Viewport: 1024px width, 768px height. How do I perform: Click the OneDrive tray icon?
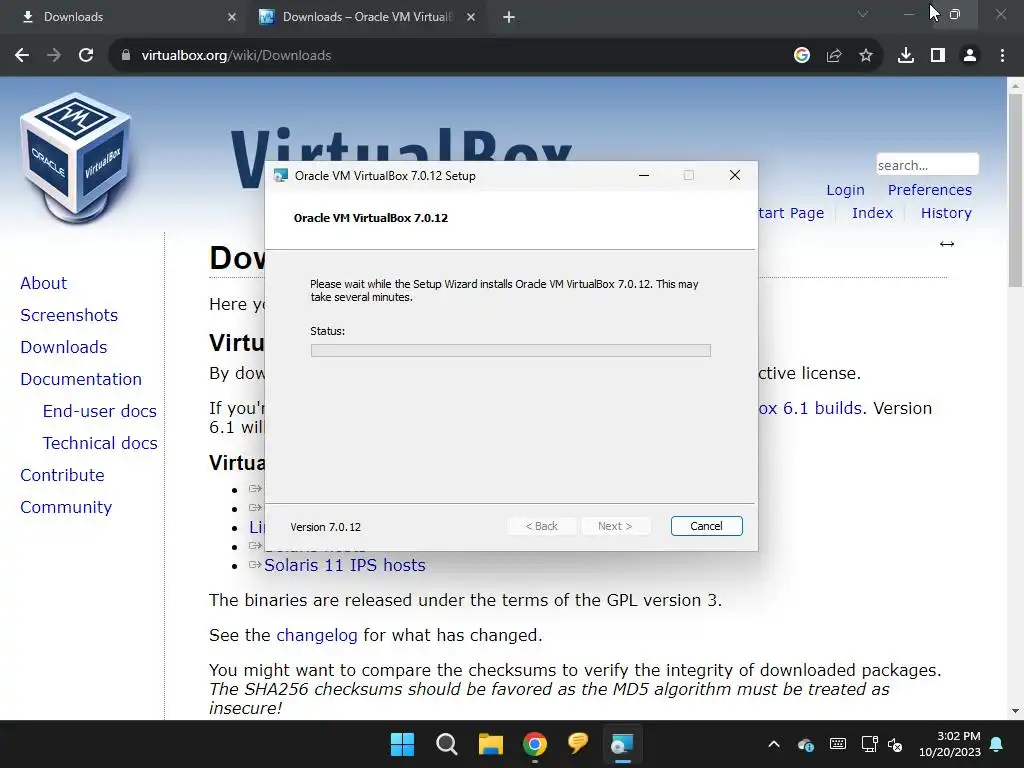pyautogui.click(x=806, y=744)
